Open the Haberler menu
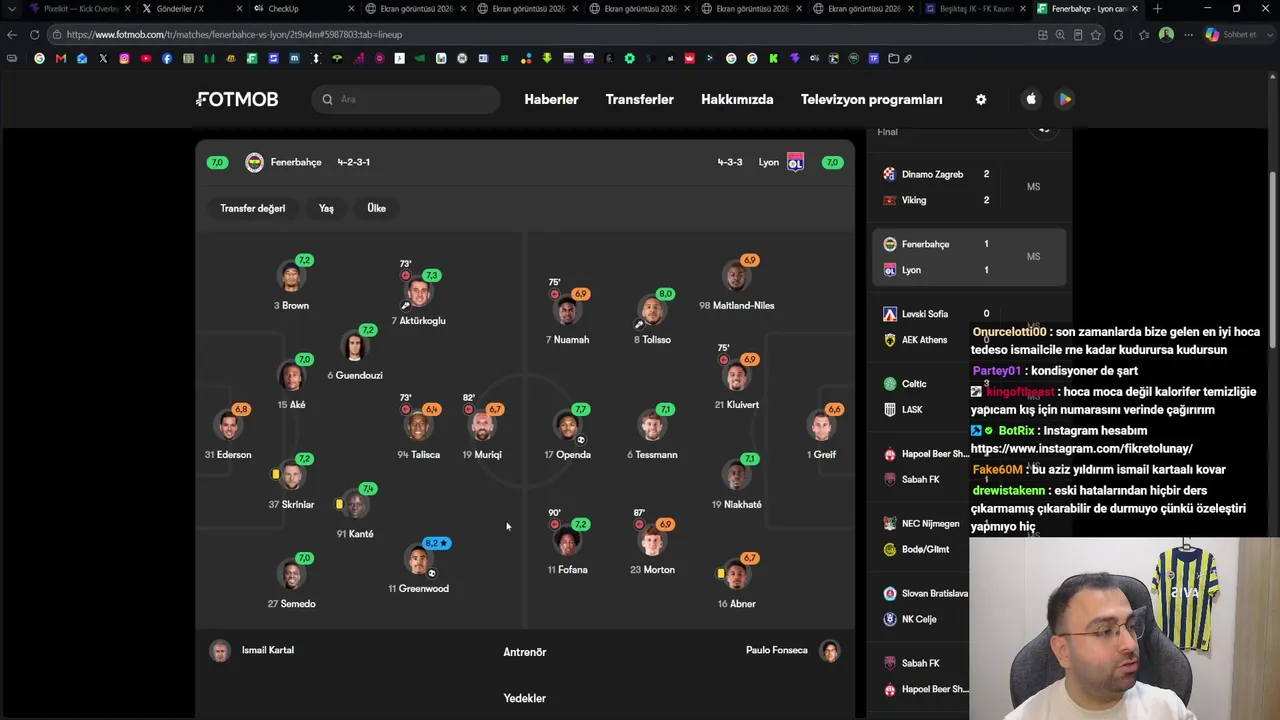The image size is (1280, 720). 551,99
